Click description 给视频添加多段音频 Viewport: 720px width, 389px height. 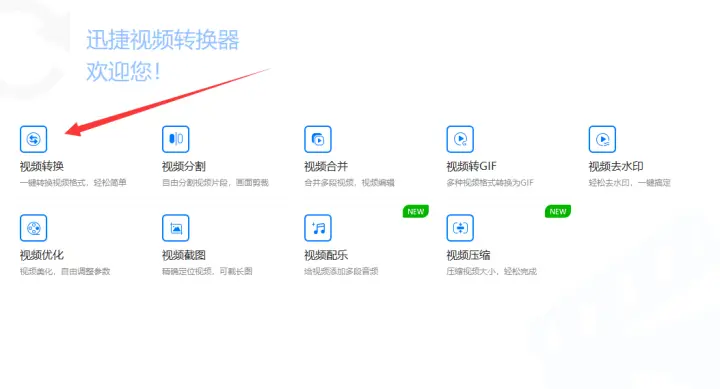click(341, 271)
